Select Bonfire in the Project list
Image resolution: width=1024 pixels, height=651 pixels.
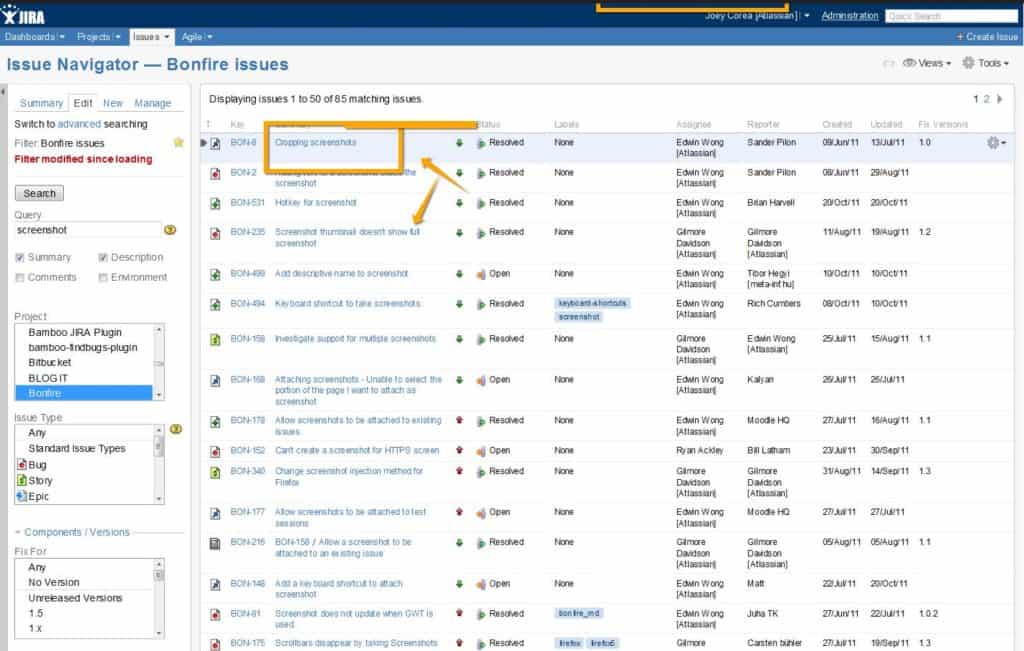point(84,393)
